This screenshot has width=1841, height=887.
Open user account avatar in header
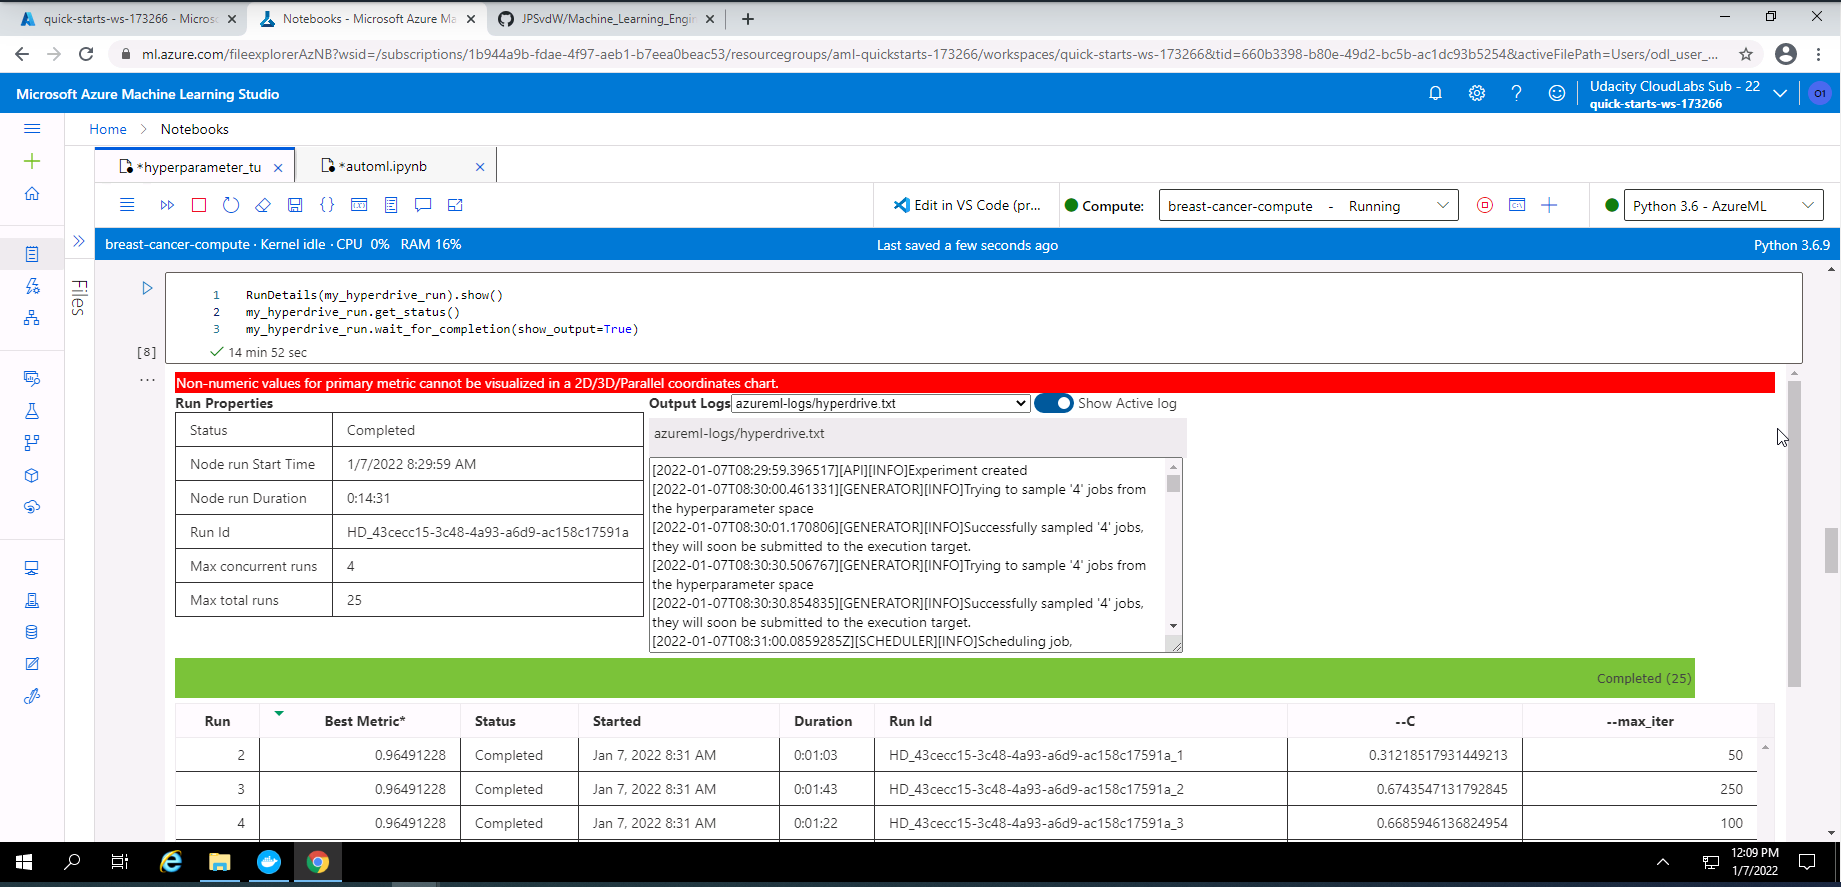click(x=1819, y=93)
